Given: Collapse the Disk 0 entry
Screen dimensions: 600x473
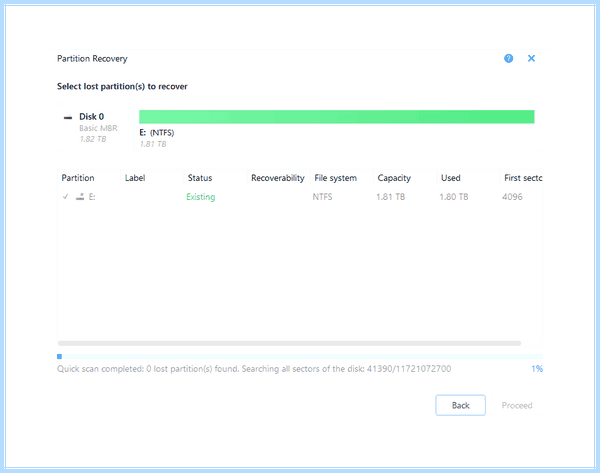Looking at the screenshot, I should point(68,117).
